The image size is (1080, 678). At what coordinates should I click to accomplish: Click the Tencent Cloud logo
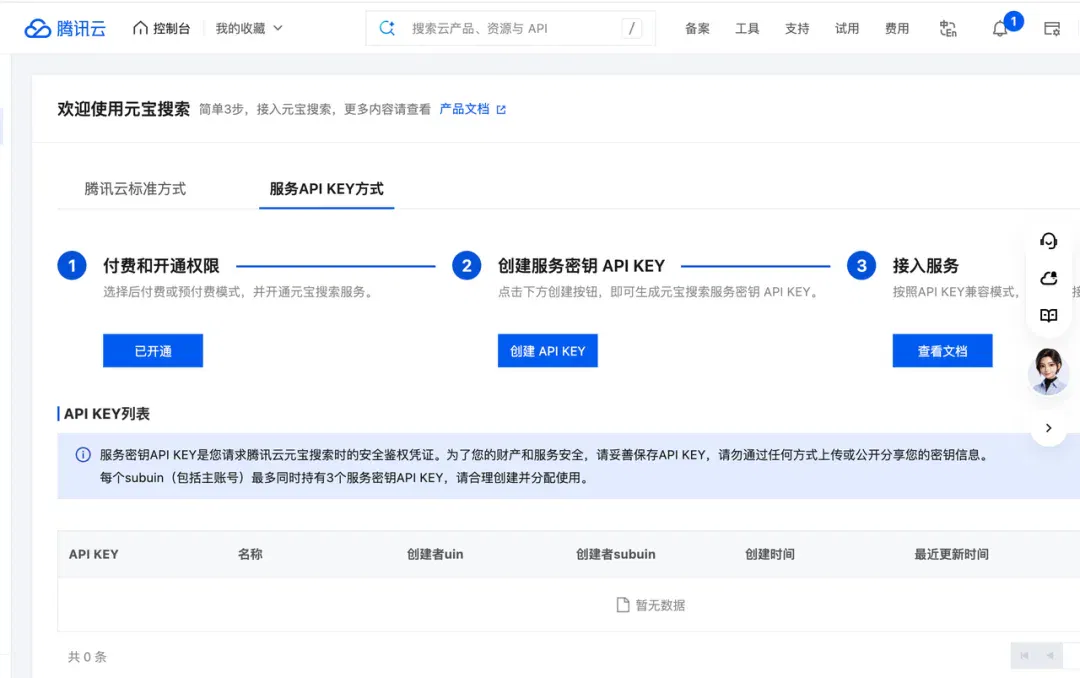pyautogui.click(x=65, y=28)
